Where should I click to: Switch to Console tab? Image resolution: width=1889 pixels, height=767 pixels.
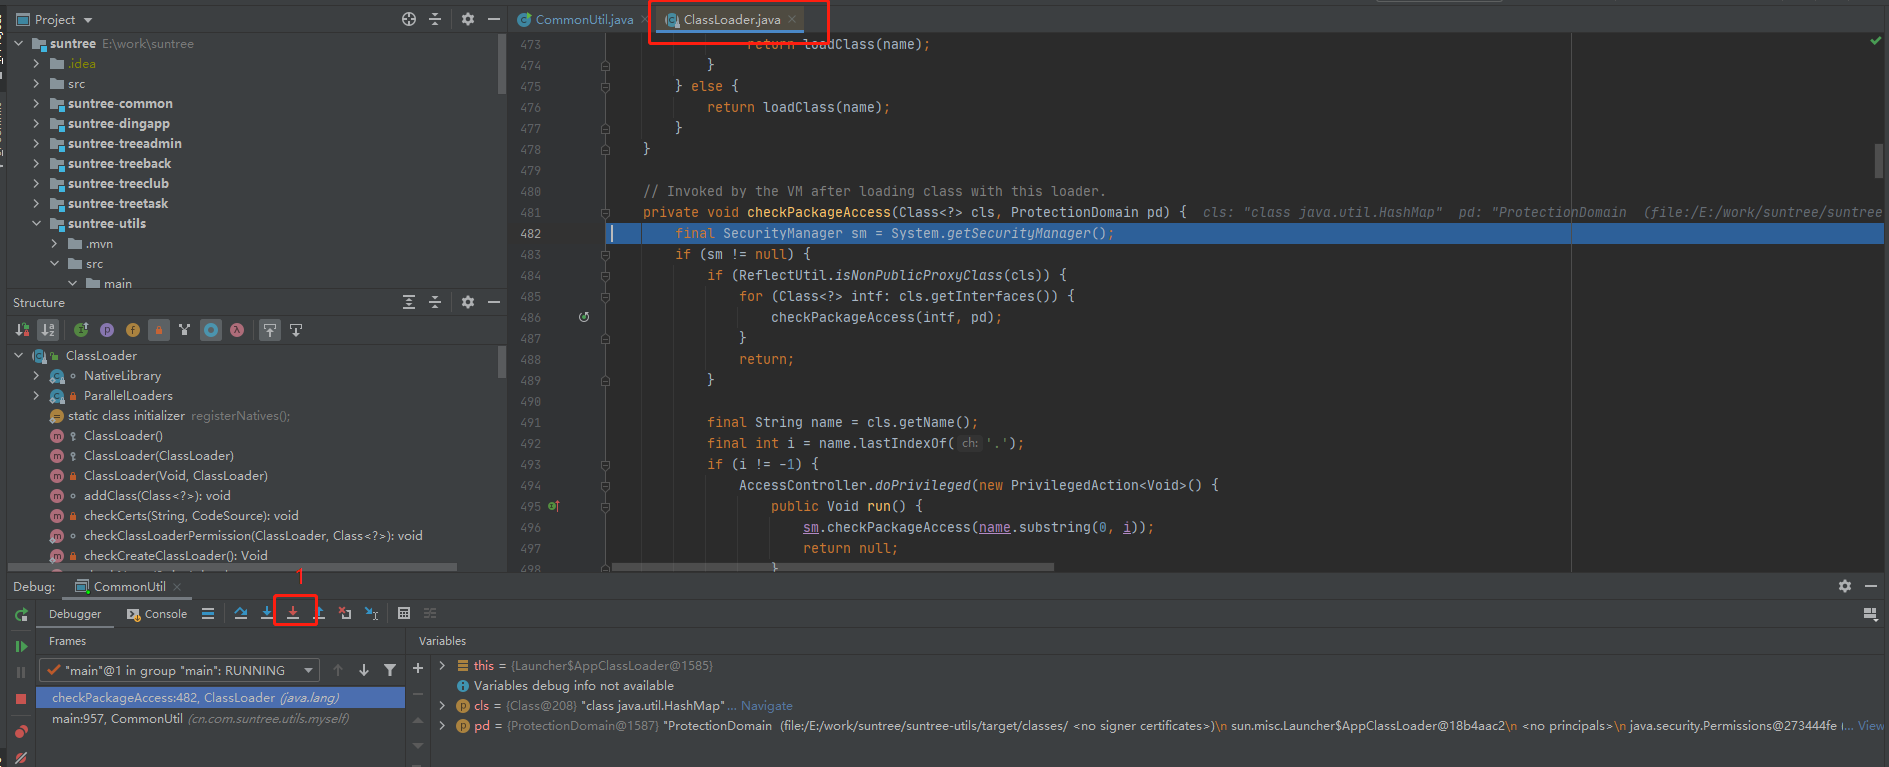[x=157, y=614]
